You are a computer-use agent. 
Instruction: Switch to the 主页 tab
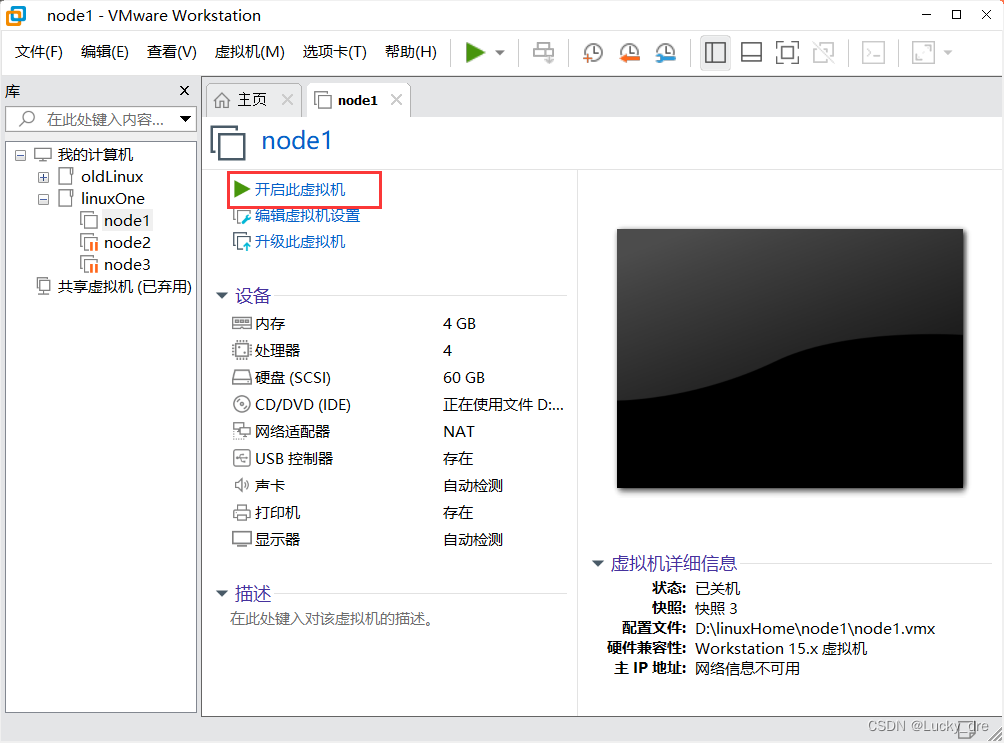(252, 100)
